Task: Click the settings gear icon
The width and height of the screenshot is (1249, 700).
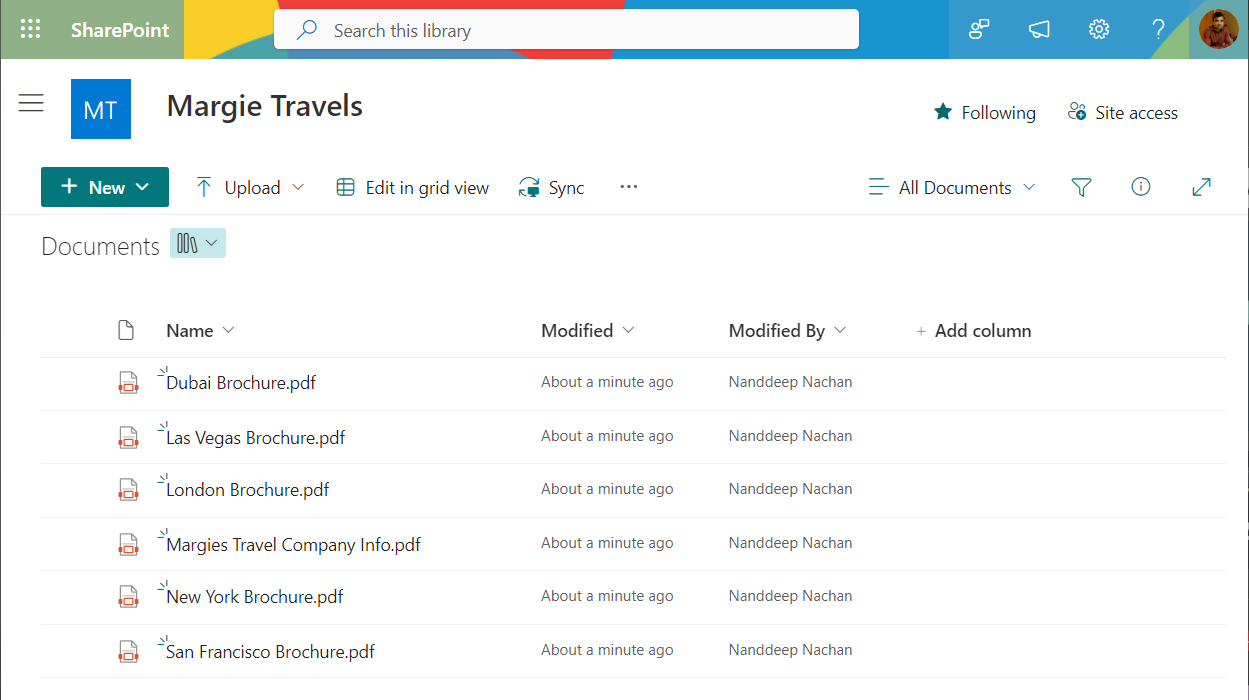Action: click(x=1099, y=29)
